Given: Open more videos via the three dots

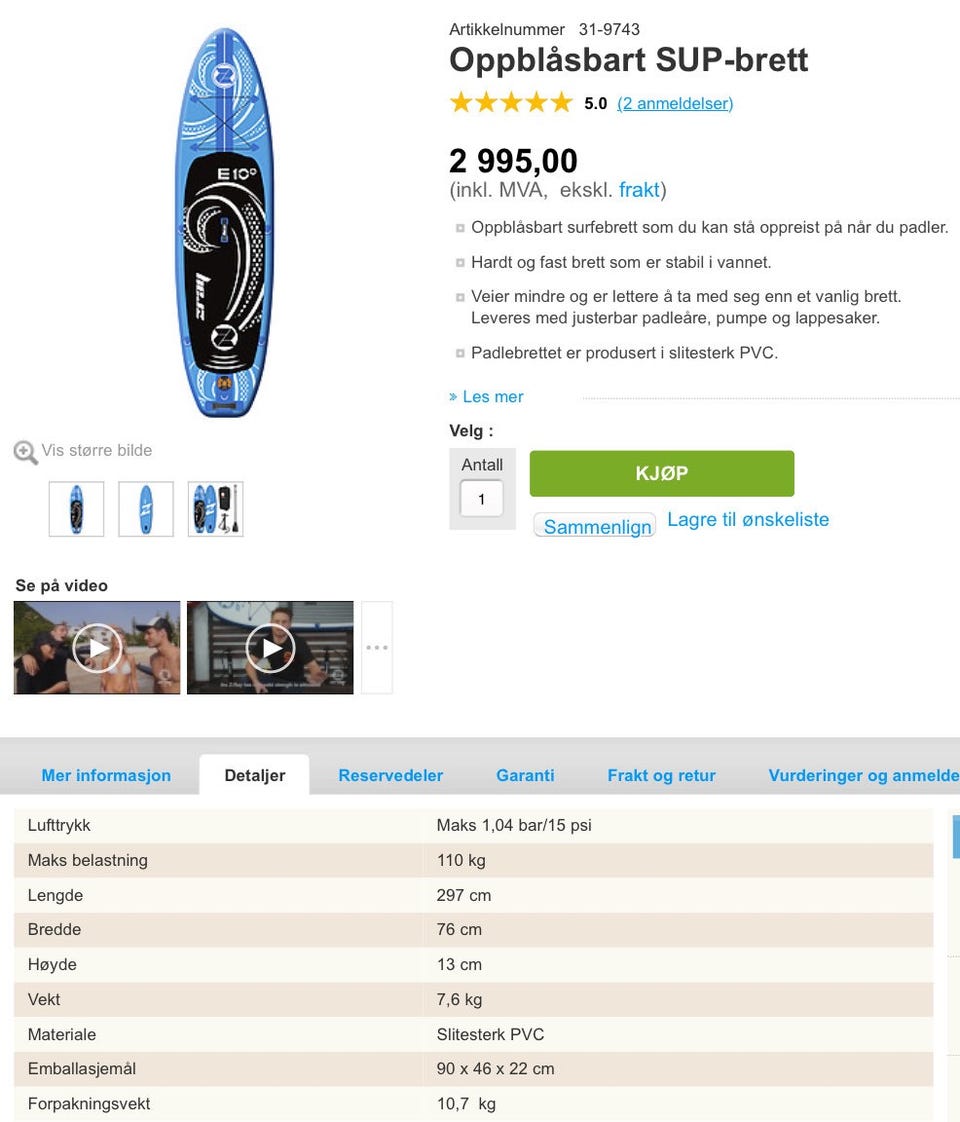Looking at the screenshot, I should [377, 648].
